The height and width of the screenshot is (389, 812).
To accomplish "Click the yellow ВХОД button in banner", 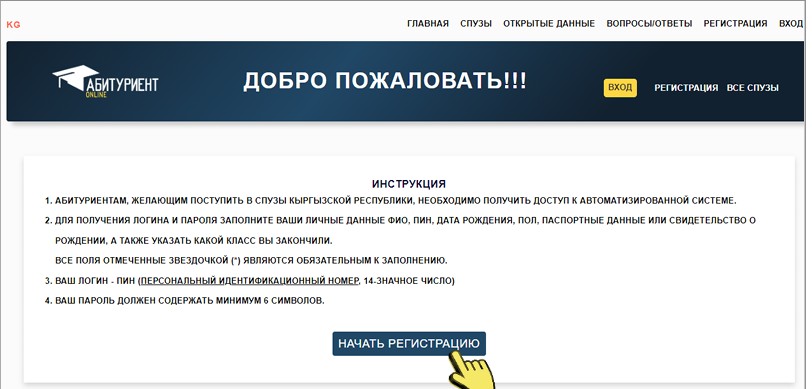I will pyautogui.click(x=620, y=88).
